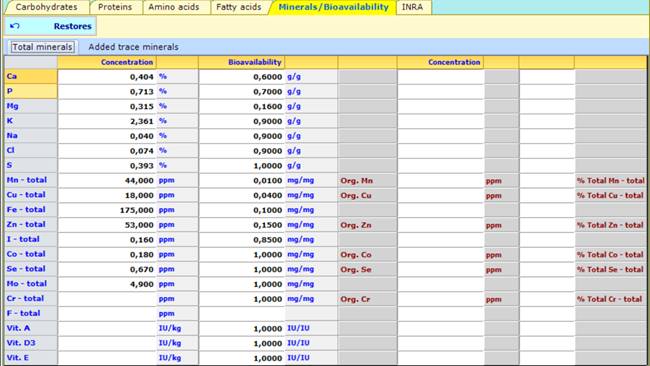Click the % Total Mn - total value field
The height and width of the screenshot is (366, 650).
[x=547, y=180]
